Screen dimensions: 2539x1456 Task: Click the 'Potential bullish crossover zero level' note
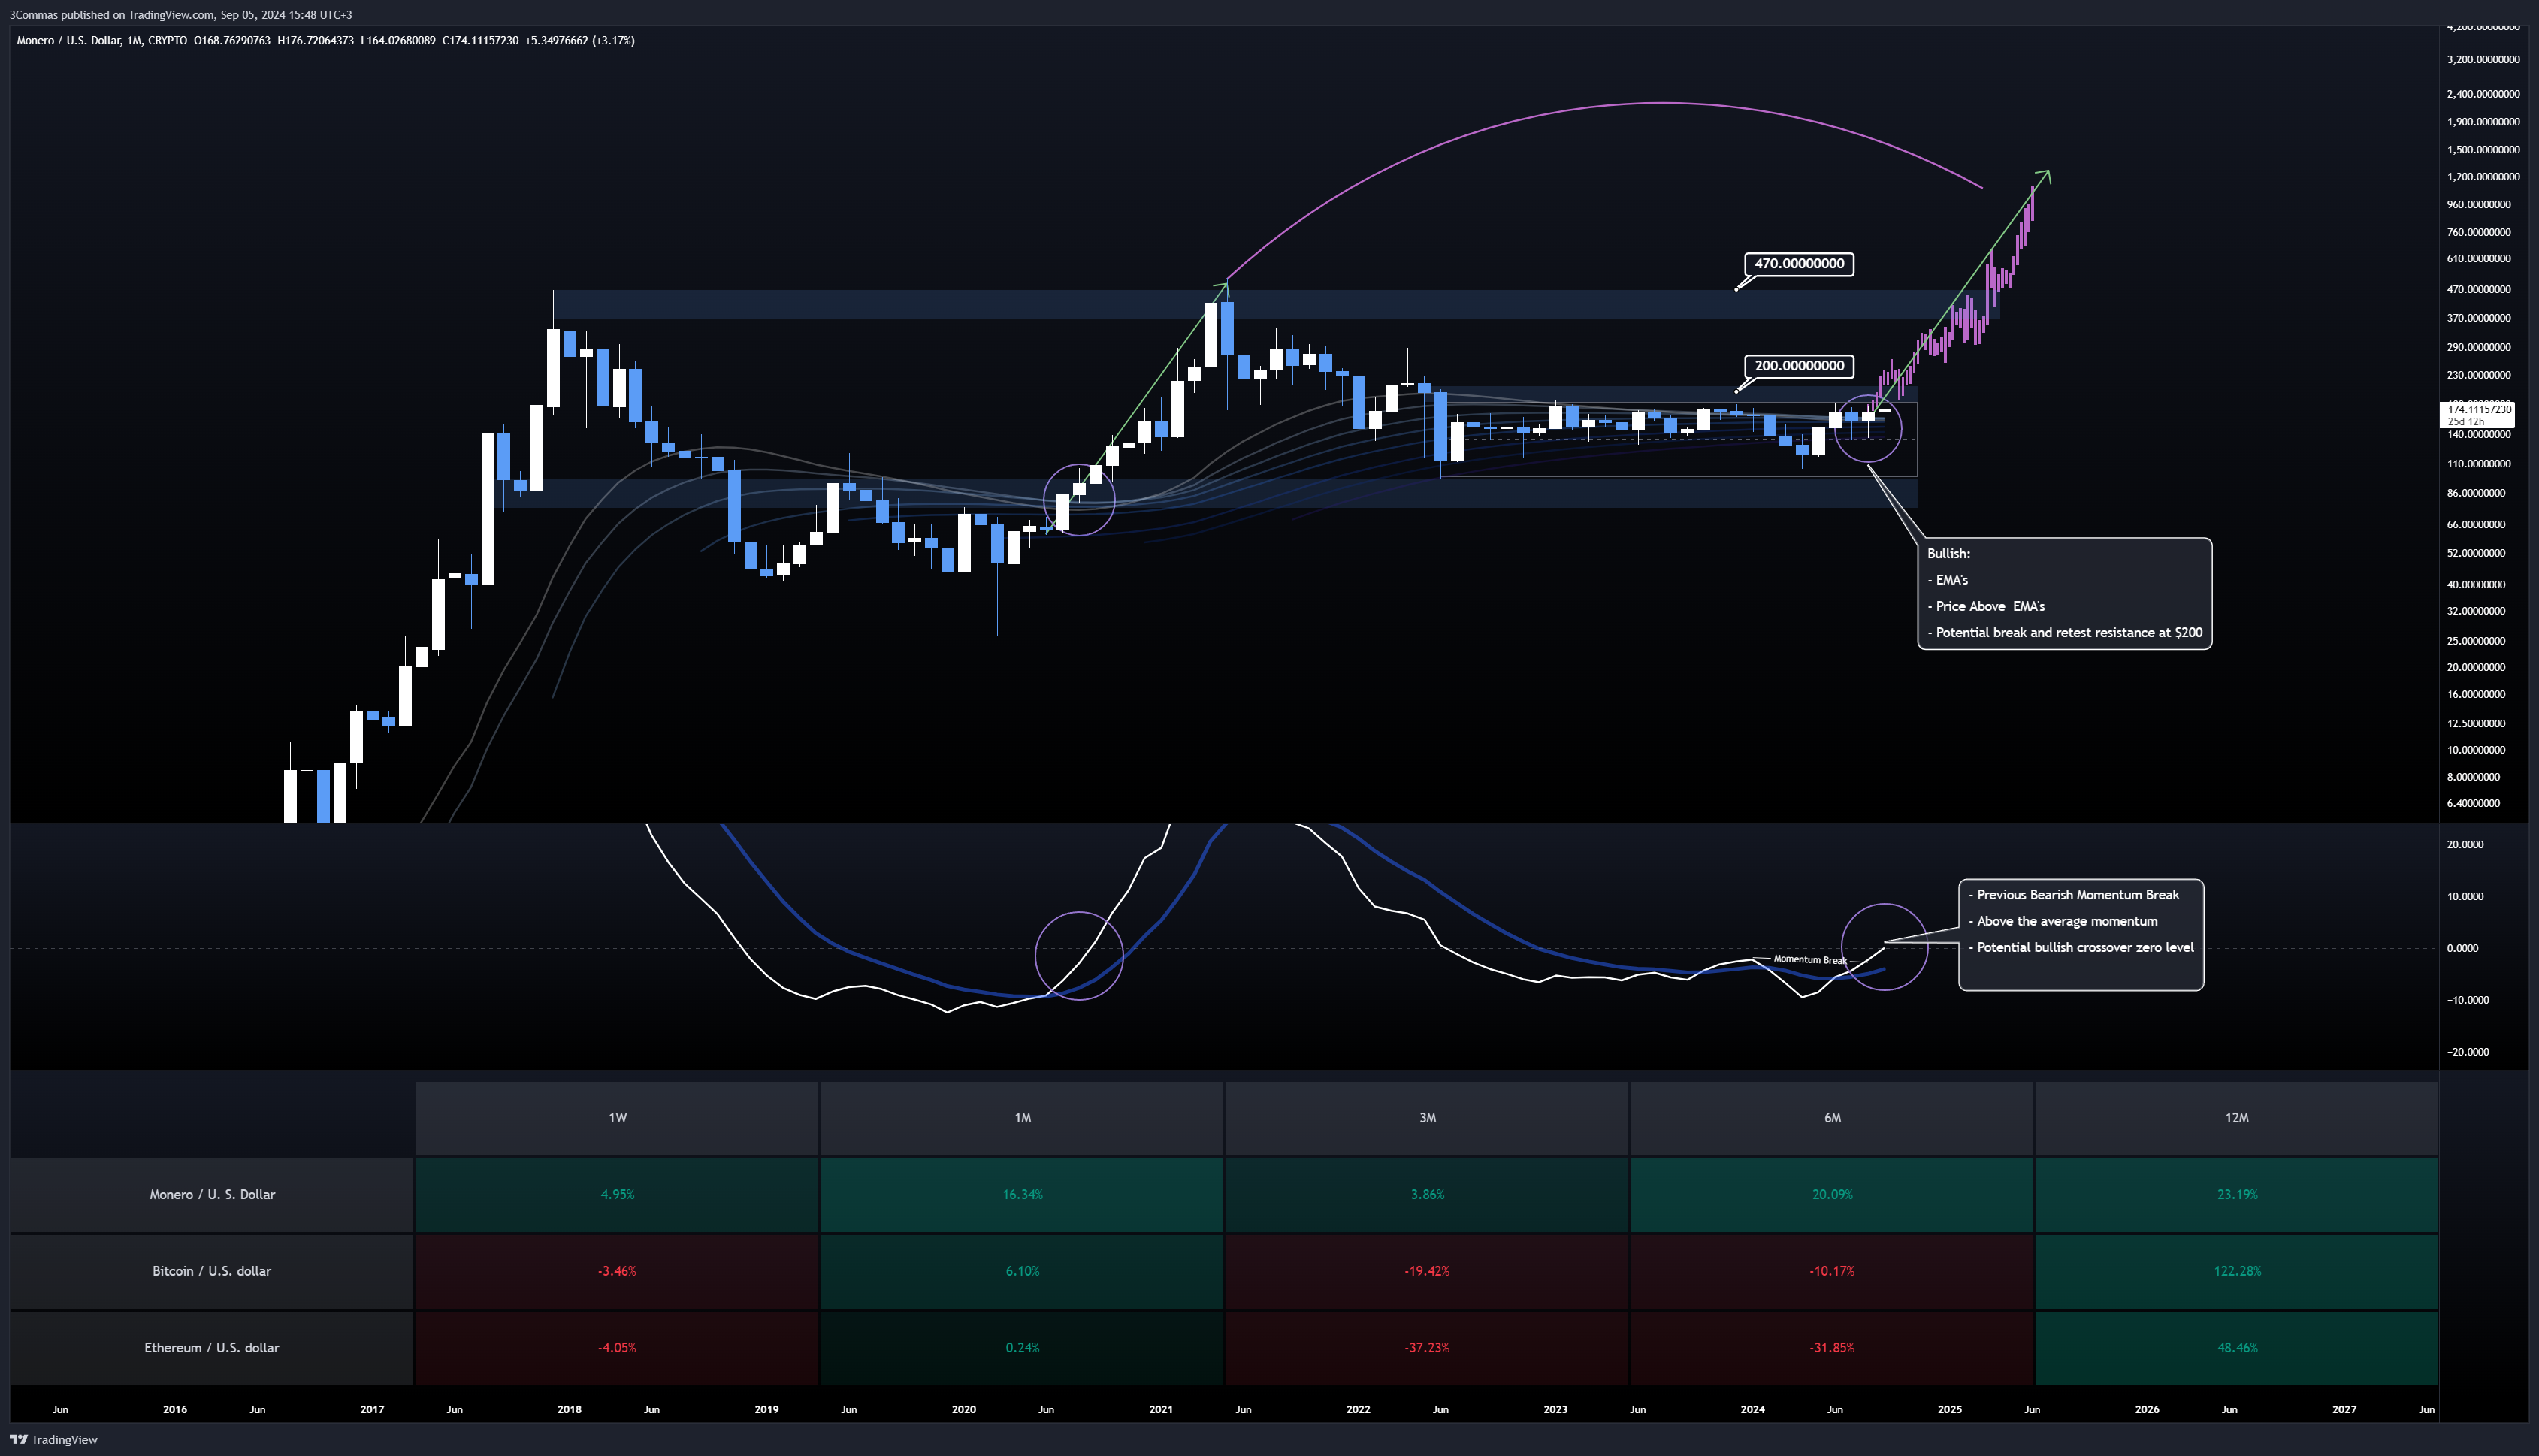coord(2081,948)
